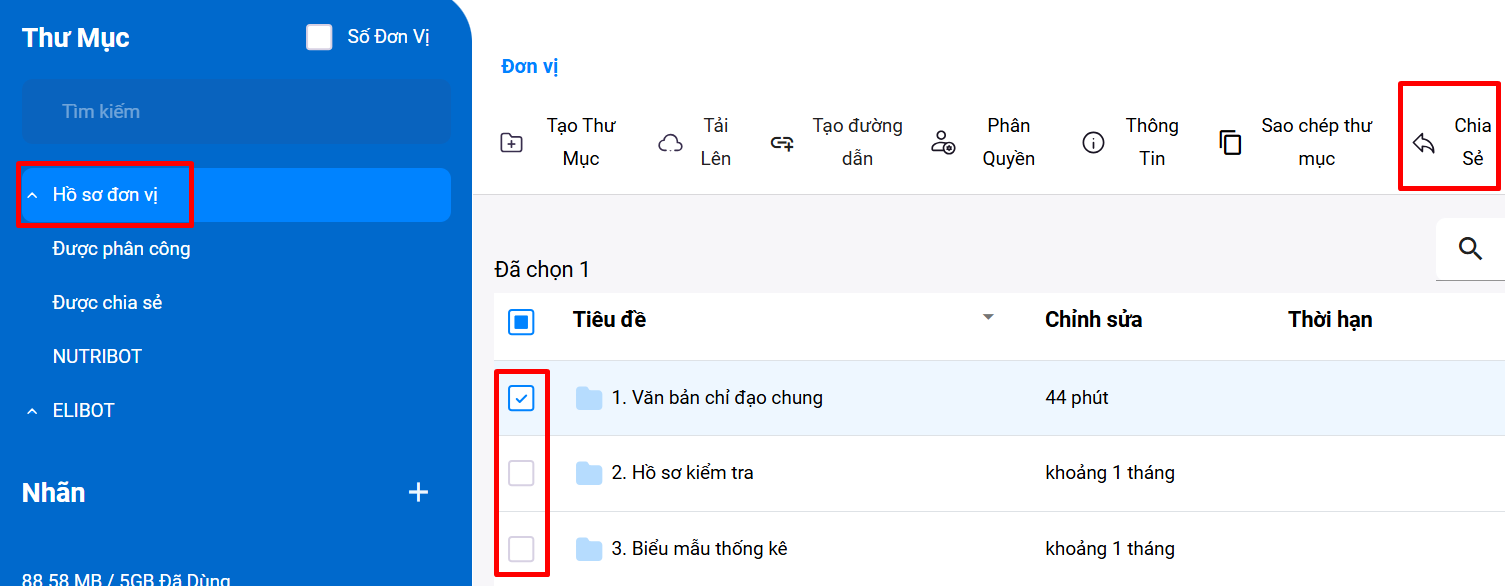
Task: Click the Chia Sẻ share arrow icon
Action: [1424, 144]
